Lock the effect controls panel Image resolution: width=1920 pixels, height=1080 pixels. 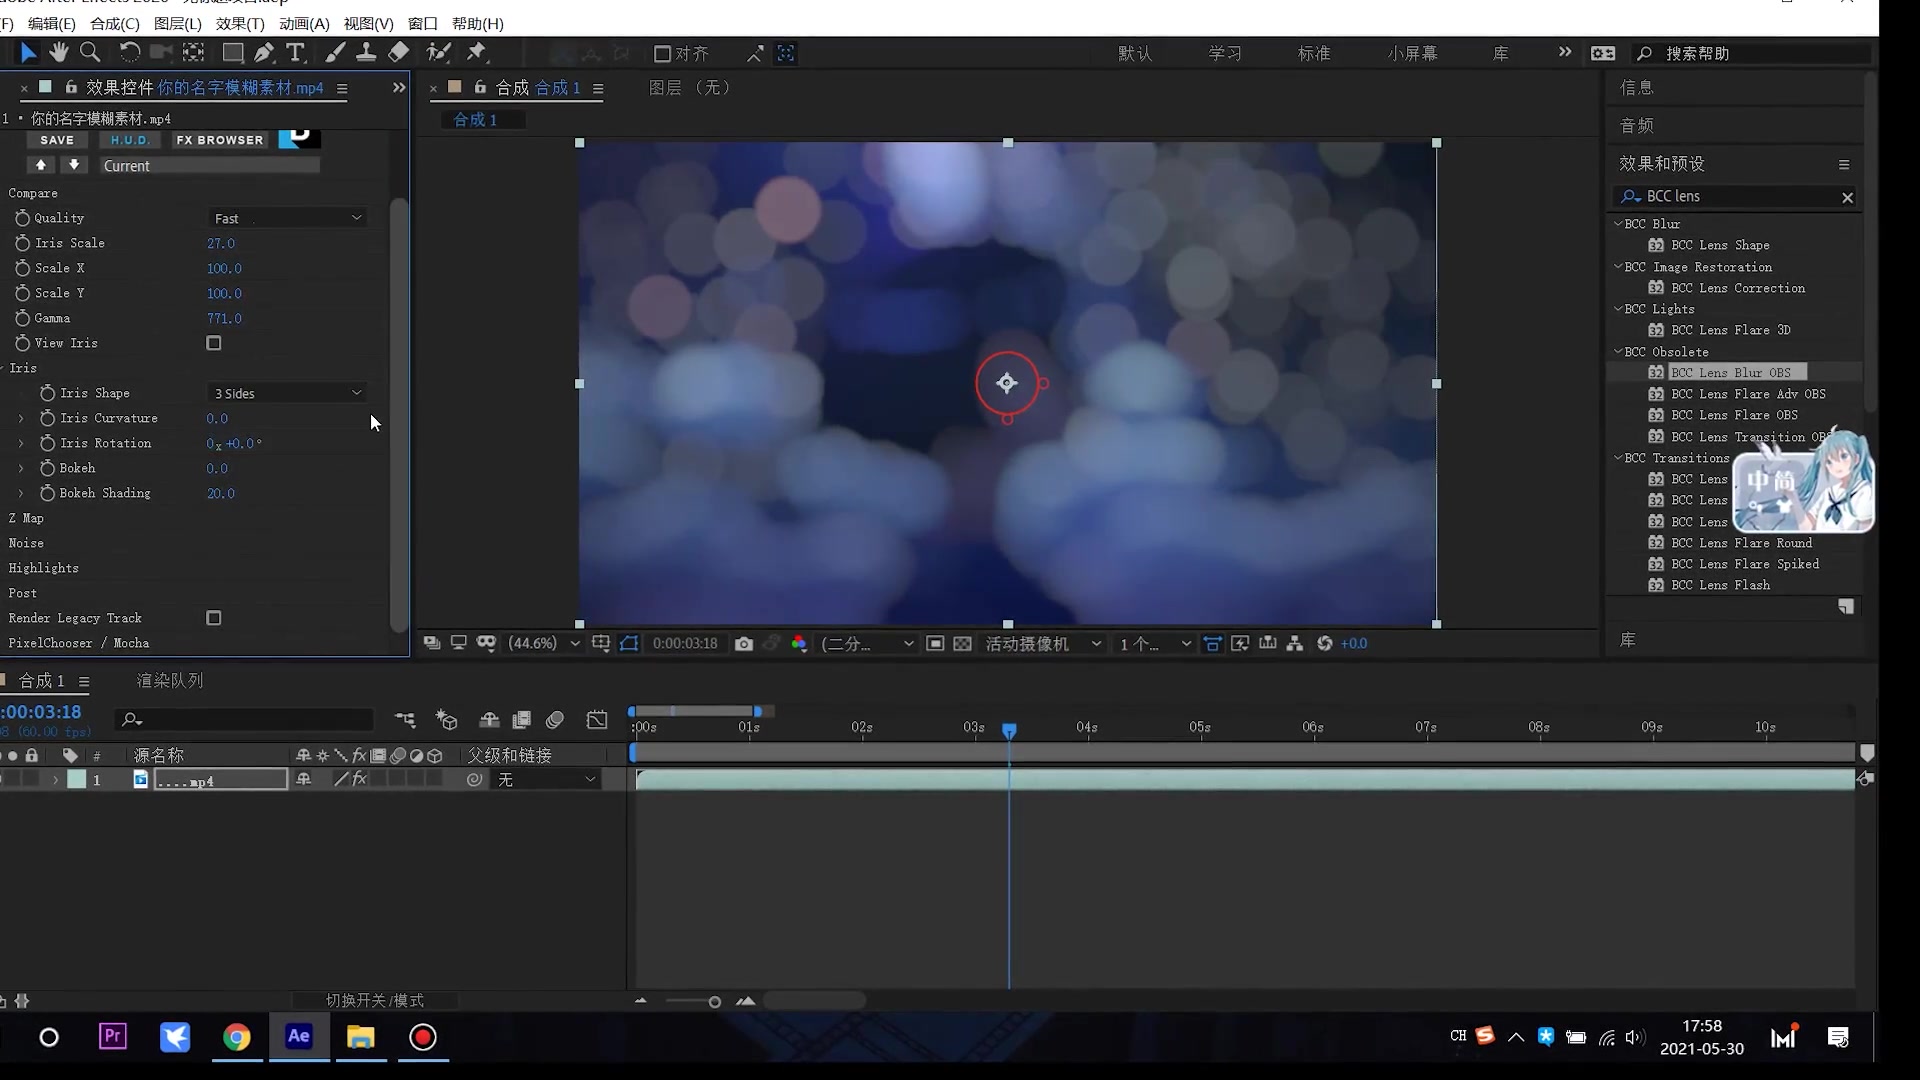click(x=71, y=88)
